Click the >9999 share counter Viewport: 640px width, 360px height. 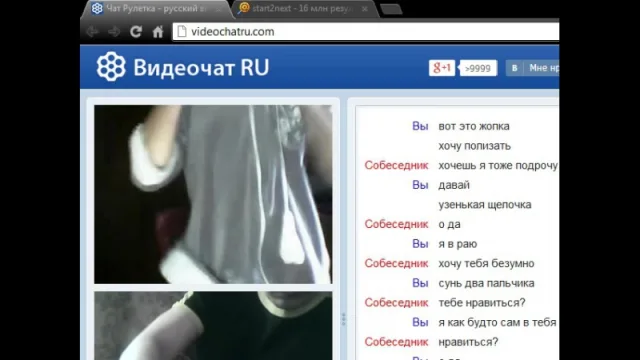(x=478, y=68)
